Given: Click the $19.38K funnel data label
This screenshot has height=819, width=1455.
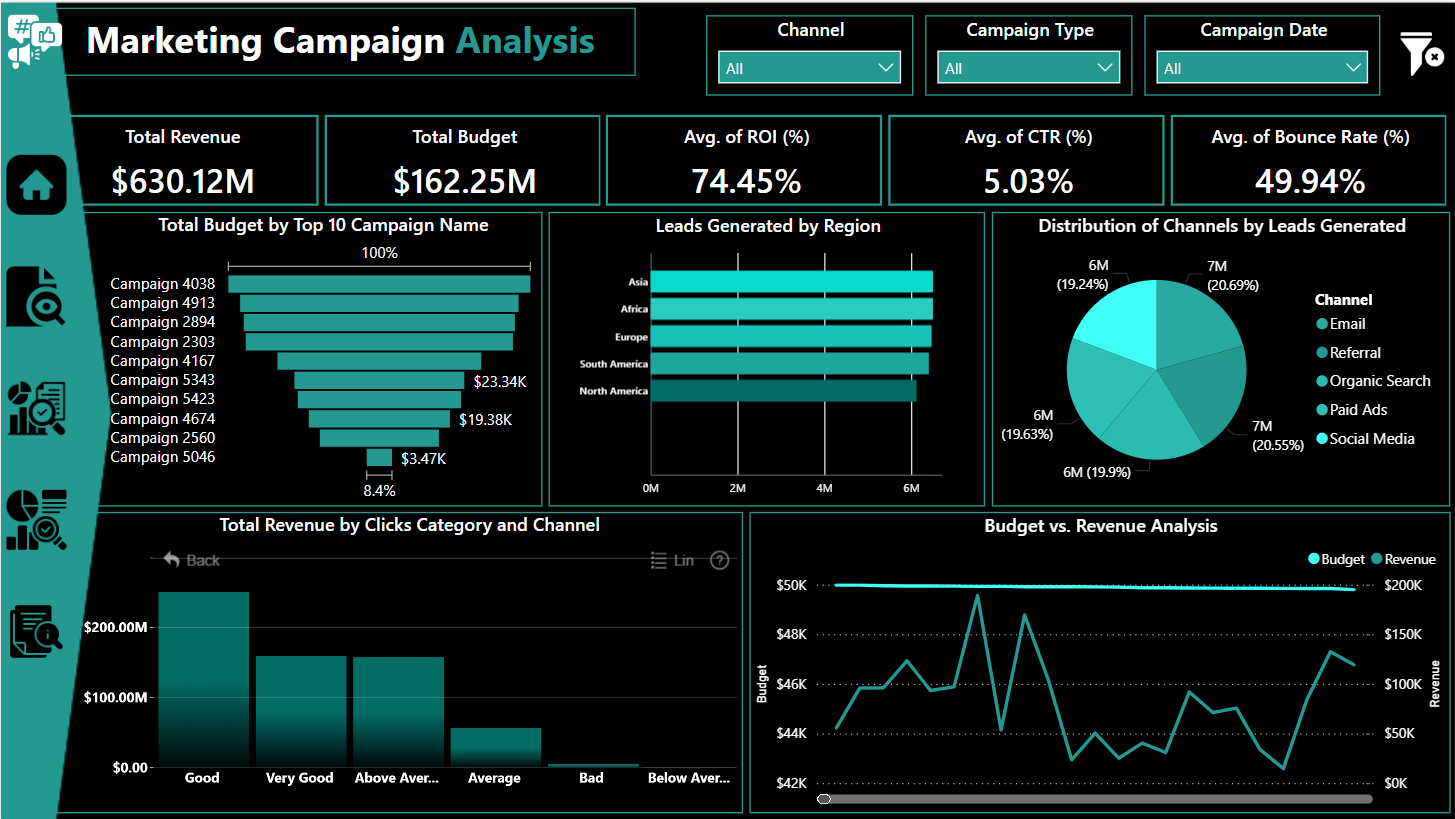Looking at the screenshot, I should coord(485,420).
